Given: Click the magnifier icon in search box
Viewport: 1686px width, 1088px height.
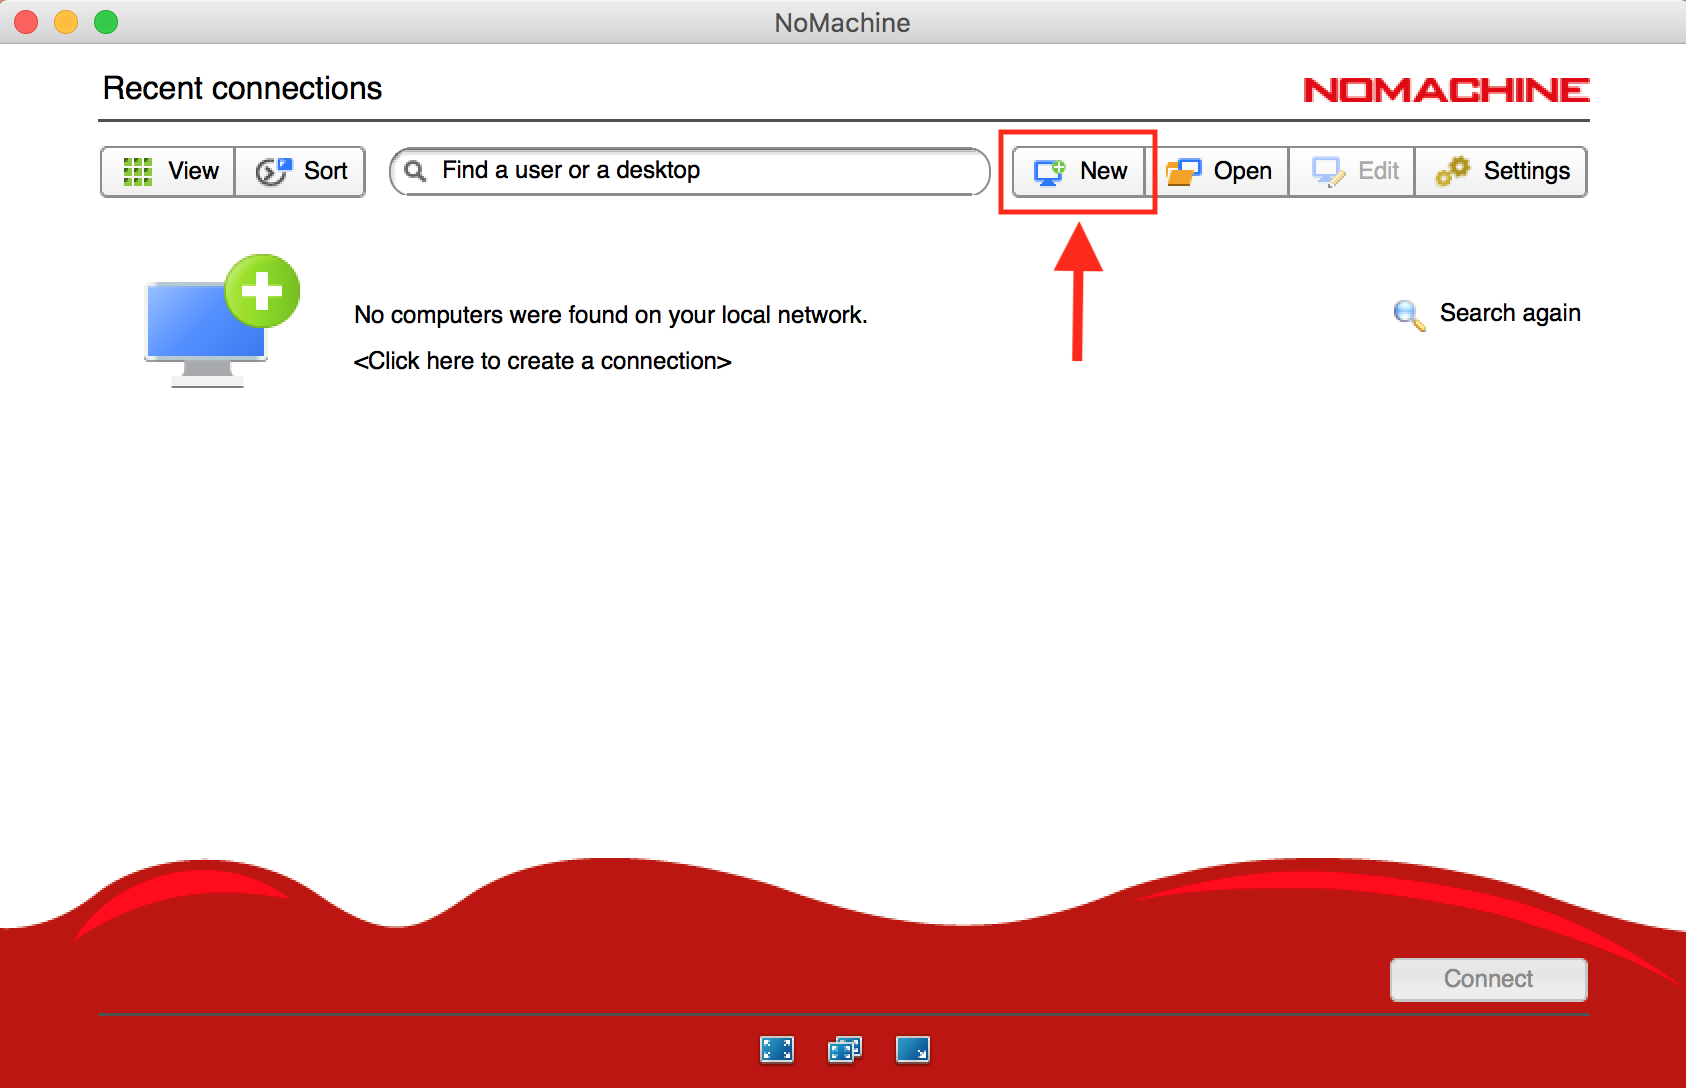Looking at the screenshot, I should click(x=415, y=171).
